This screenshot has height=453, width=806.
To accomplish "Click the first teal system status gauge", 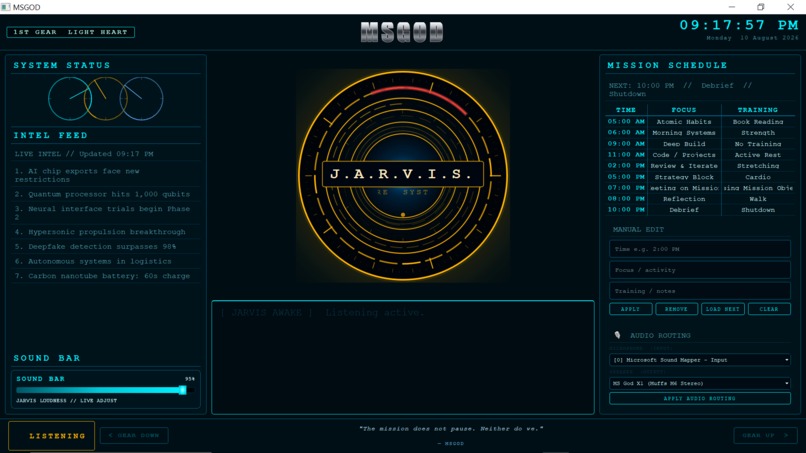I will (70, 98).
